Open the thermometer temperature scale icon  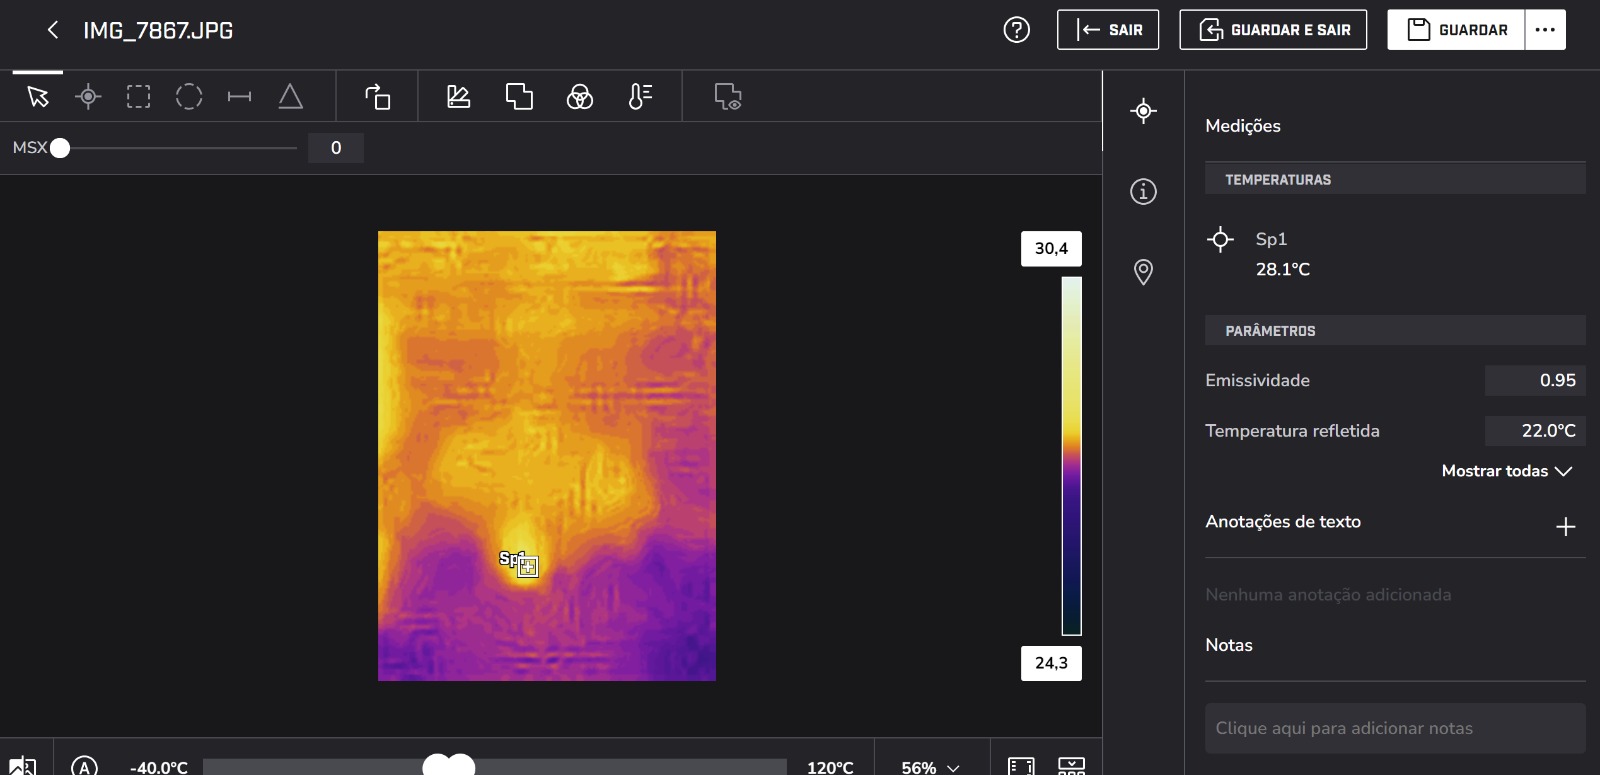(x=640, y=97)
